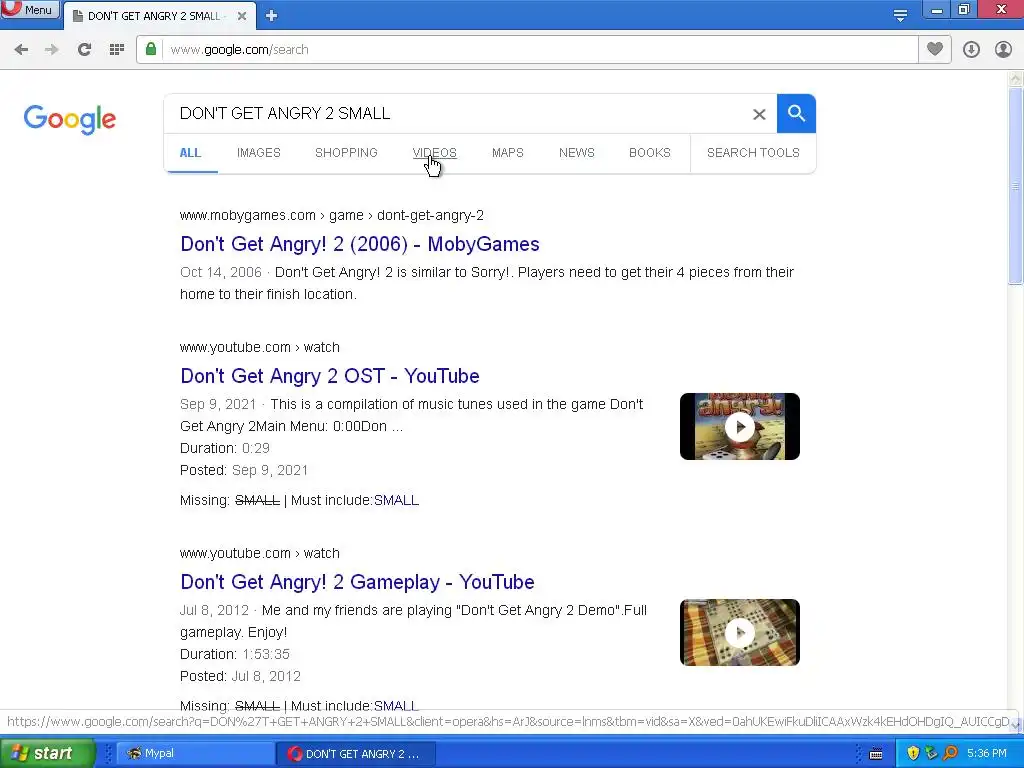
Task: Open the Opera Menu button
Action: (x=30, y=10)
